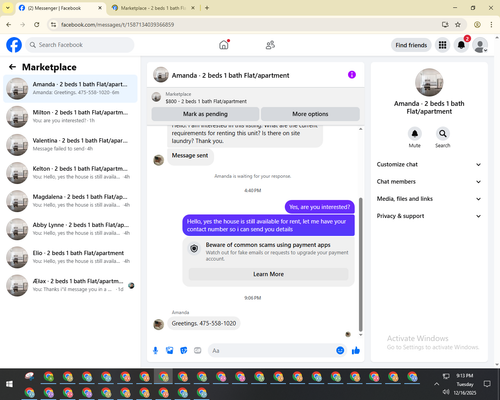Open Milton conversation in list

[x=70, y=117]
